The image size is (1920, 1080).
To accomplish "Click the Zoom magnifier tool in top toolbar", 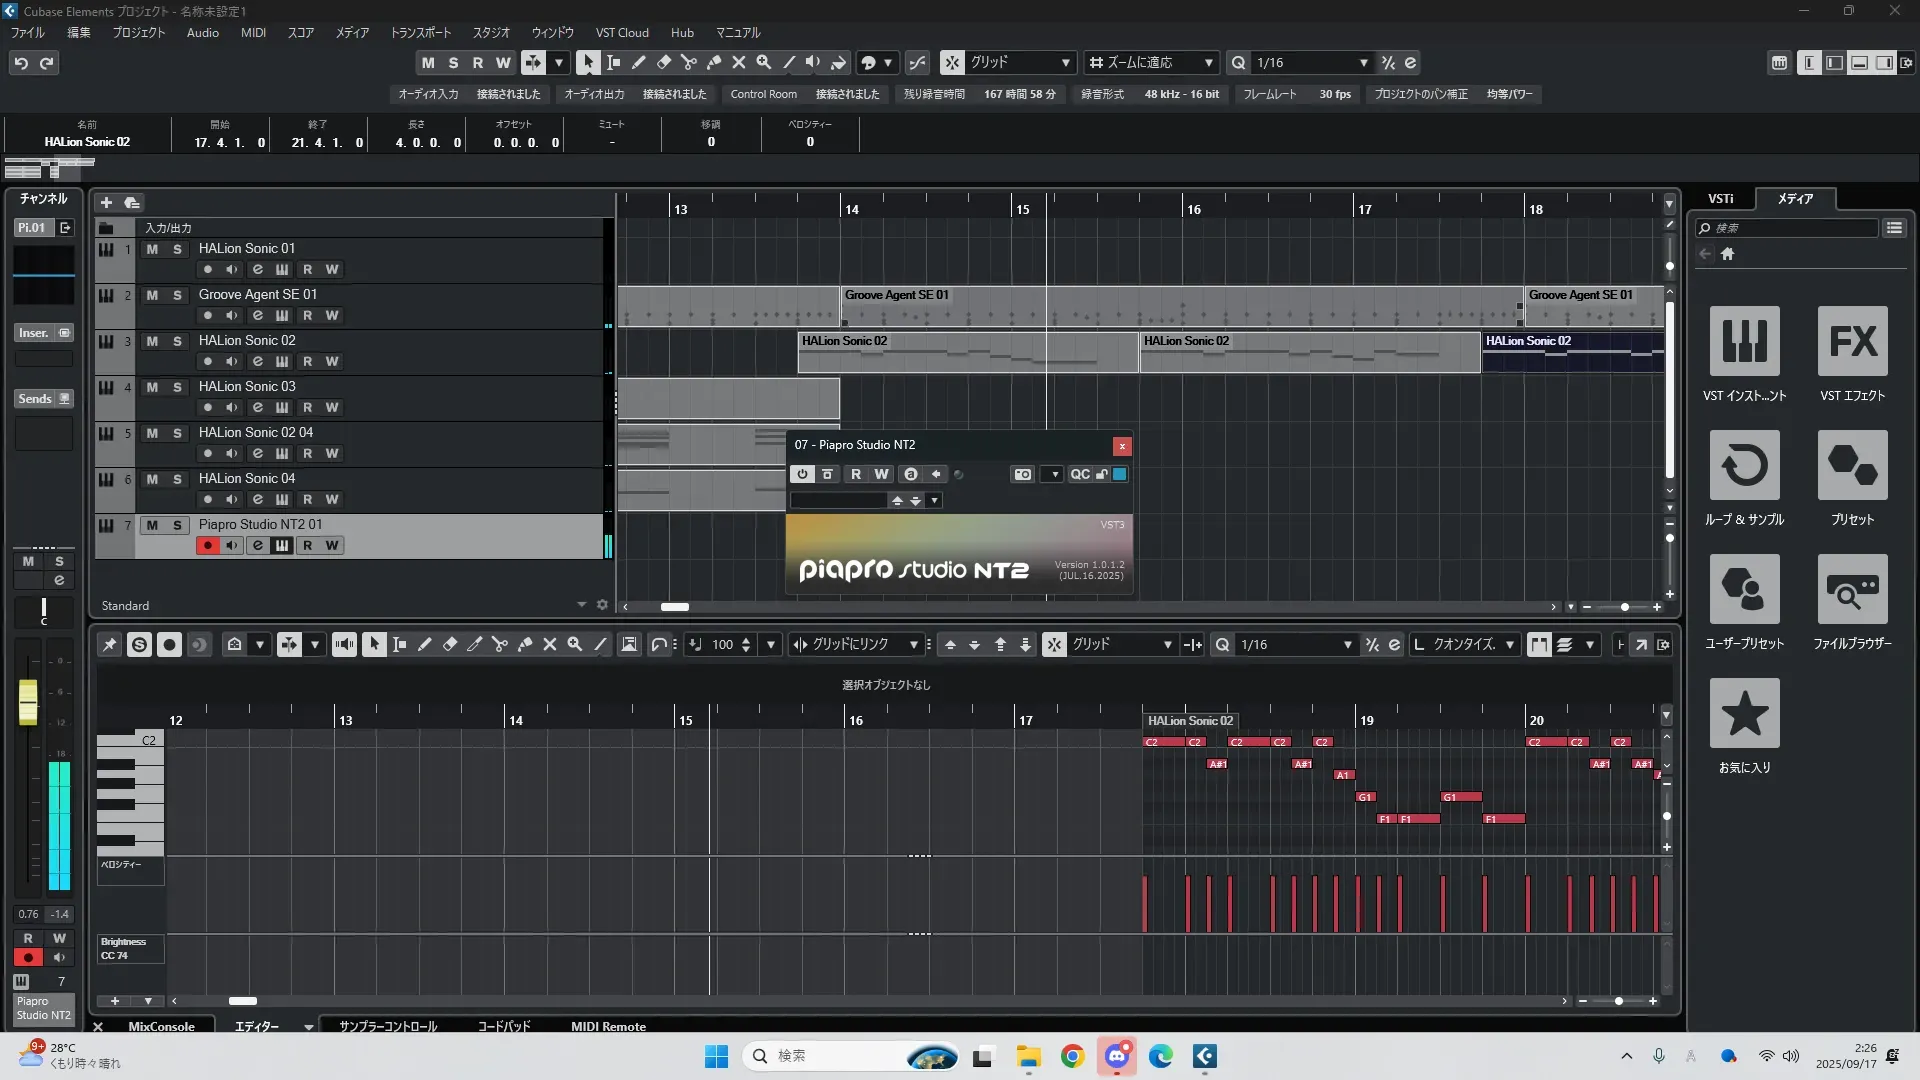I will pos(764,62).
